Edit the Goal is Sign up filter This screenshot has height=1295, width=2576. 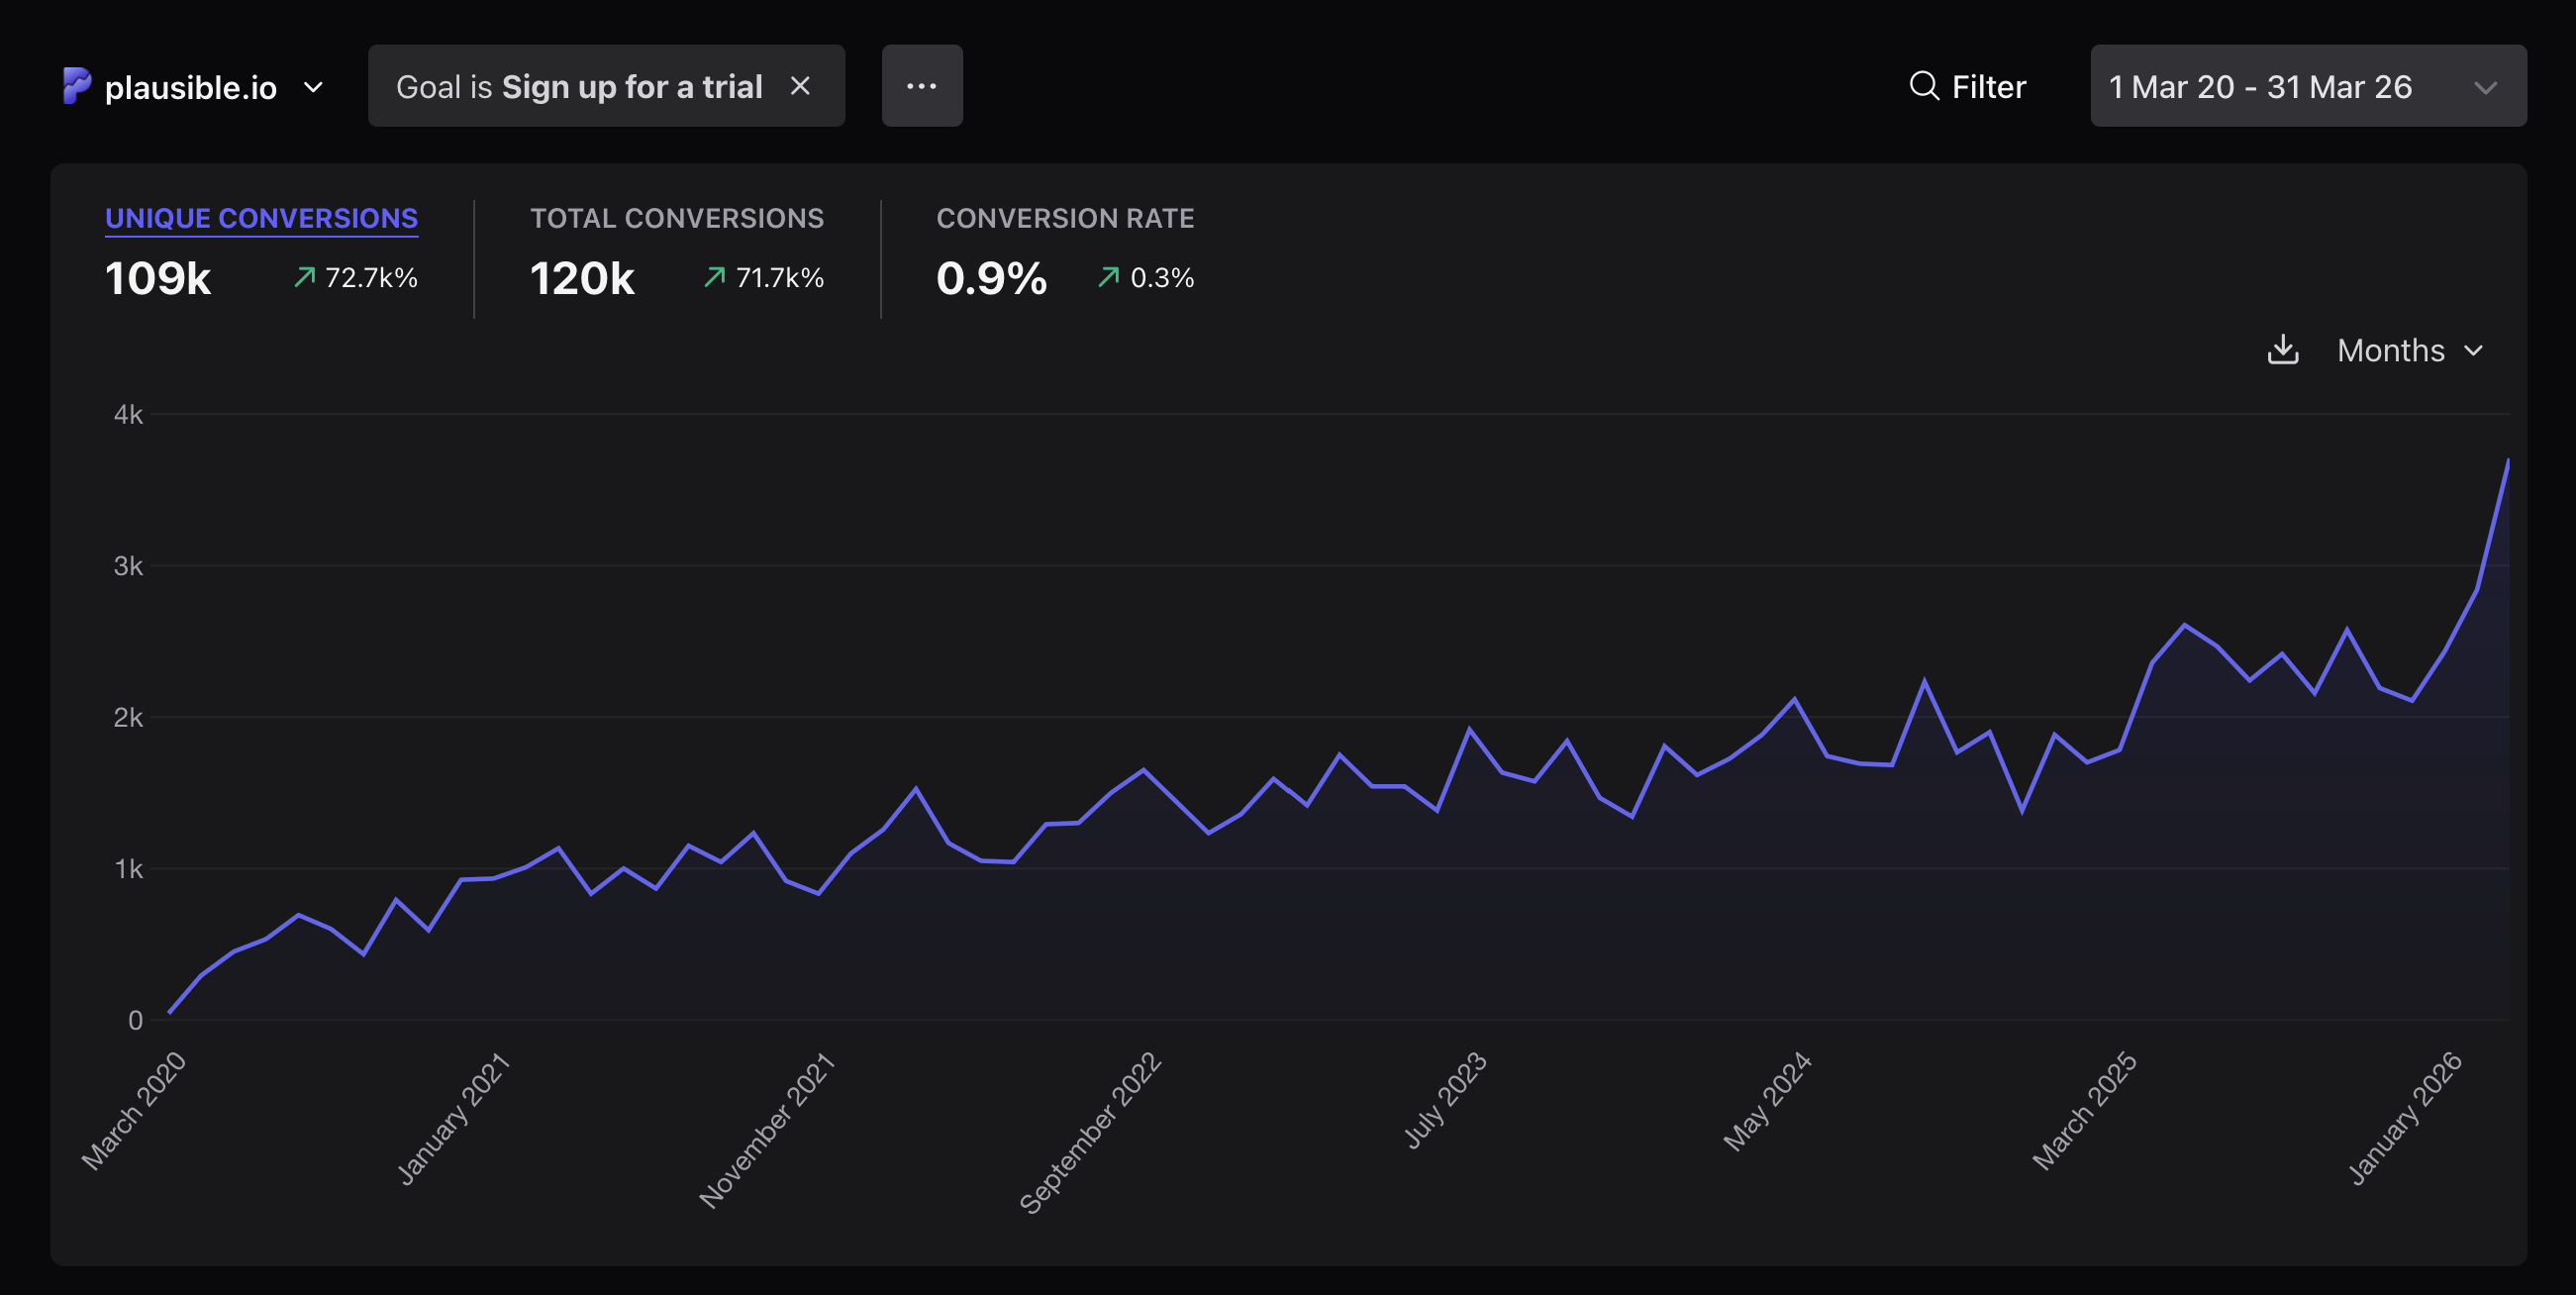coord(578,87)
